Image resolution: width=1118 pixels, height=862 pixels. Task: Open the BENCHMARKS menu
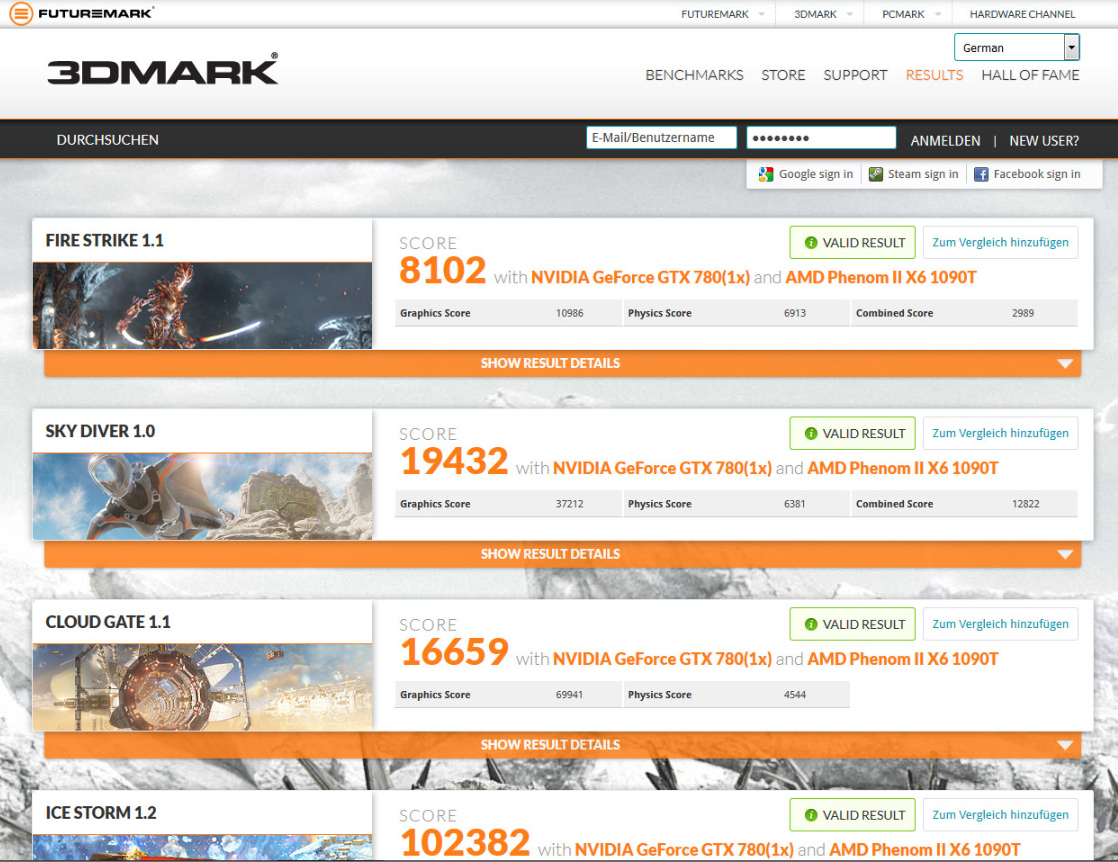click(x=694, y=75)
